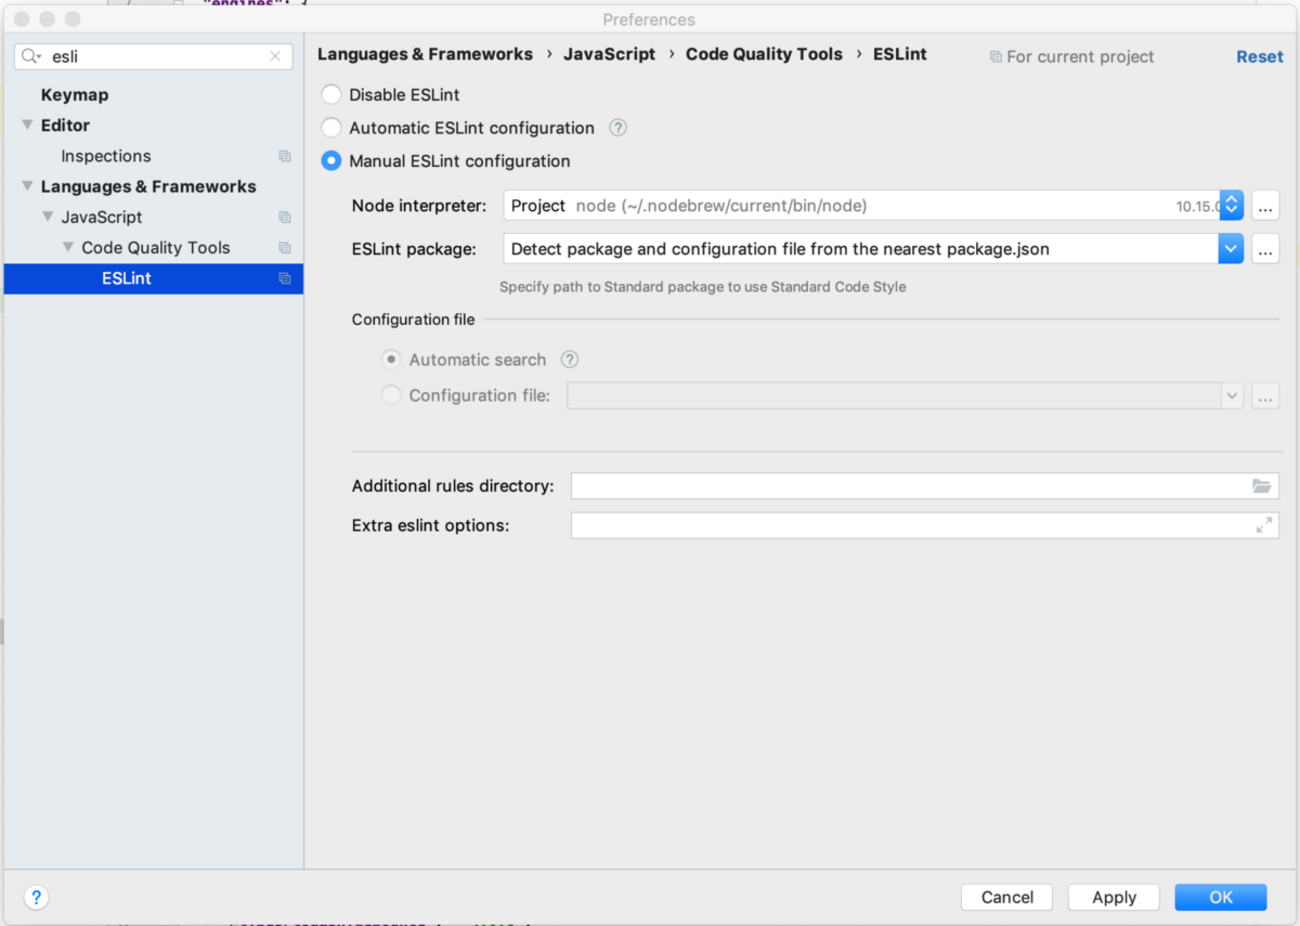This screenshot has height=926, width=1300.
Task: Click the magnifier search-history icon
Action: [x=31, y=56]
